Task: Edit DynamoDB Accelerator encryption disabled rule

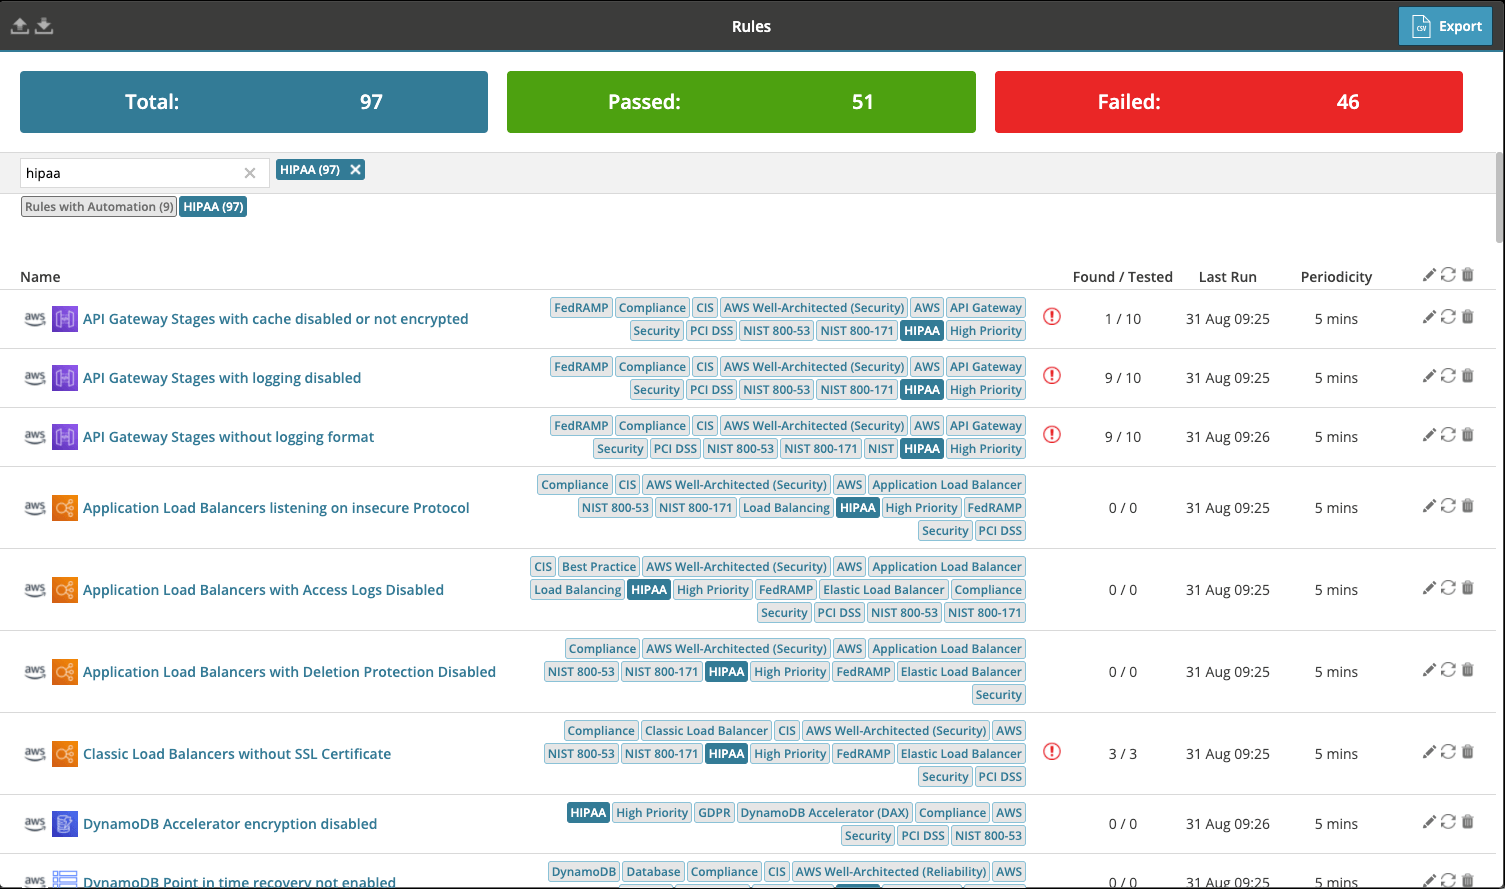Action: pyautogui.click(x=1429, y=822)
